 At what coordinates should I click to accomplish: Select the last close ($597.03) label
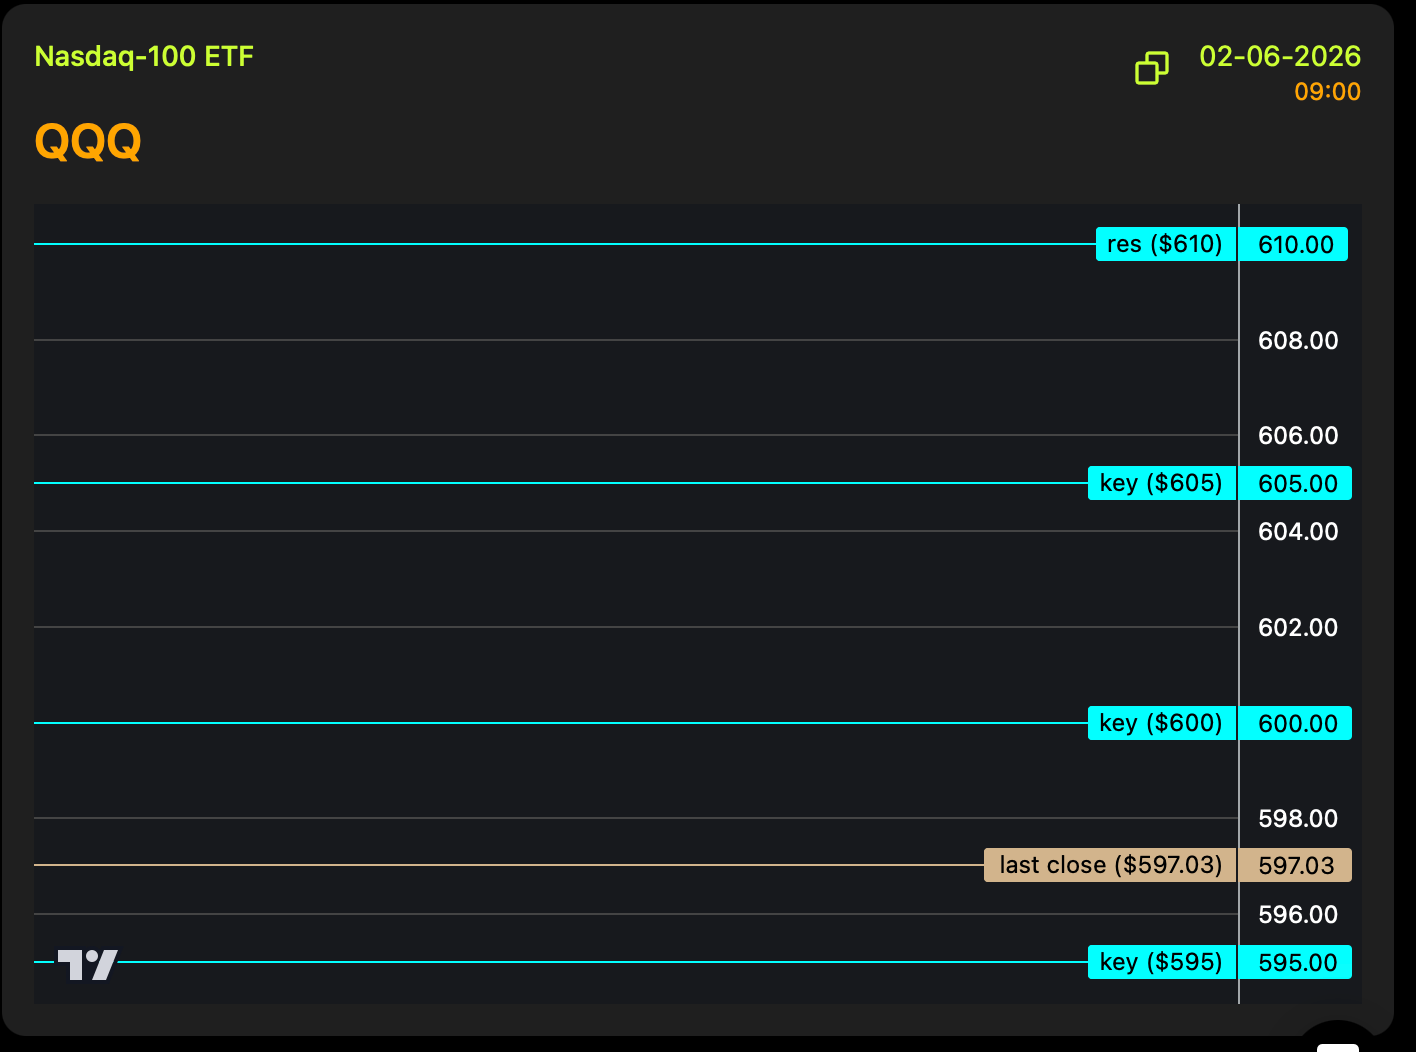(x=1110, y=865)
